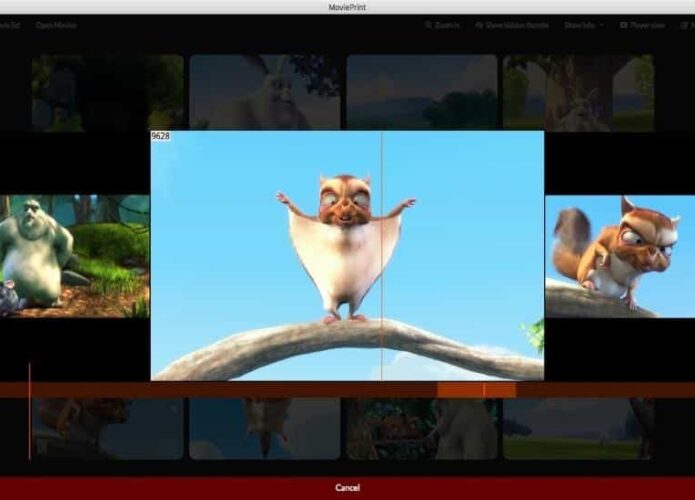Select the big rabbit thumbnail on the left
Image resolution: width=695 pixels, height=500 pixels.
tap(74, 256)
